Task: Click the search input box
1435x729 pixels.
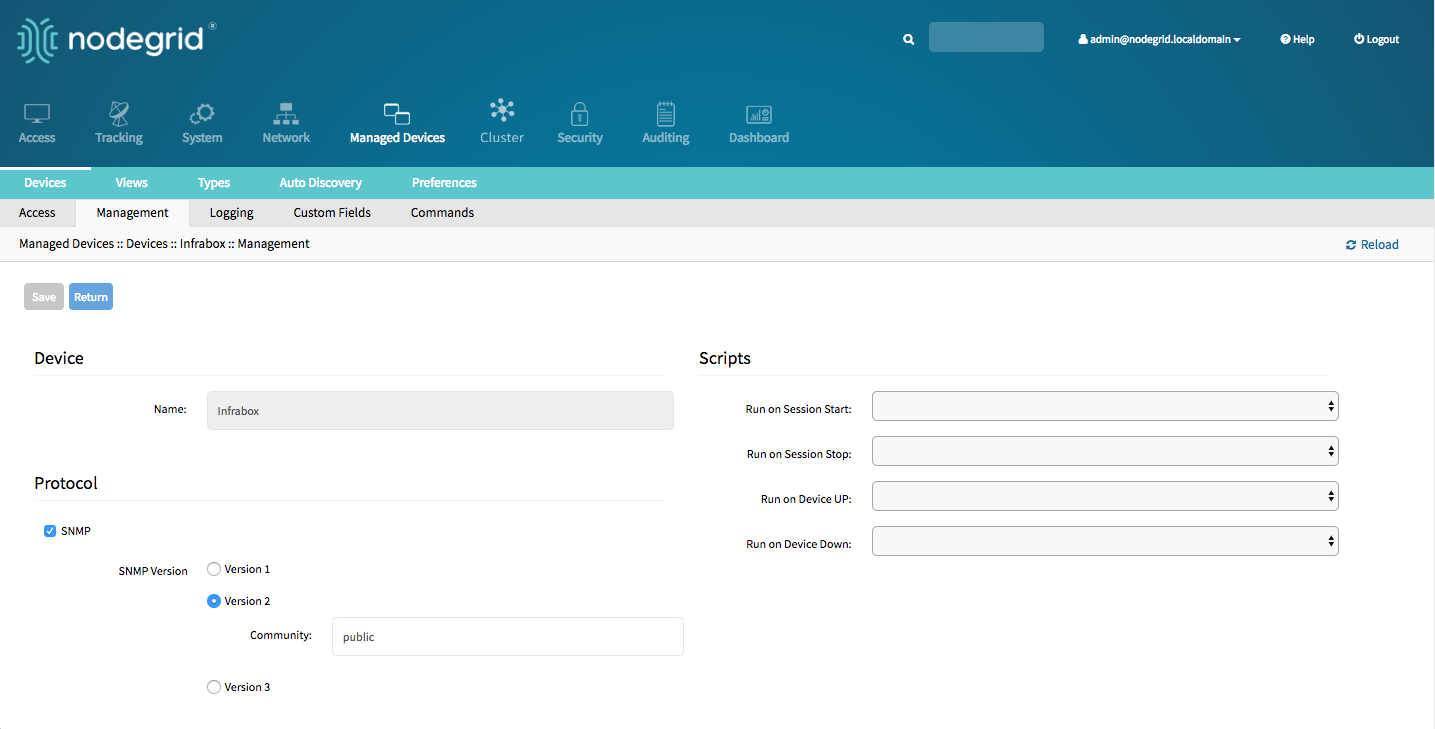Action: click(x=986, y=37)
